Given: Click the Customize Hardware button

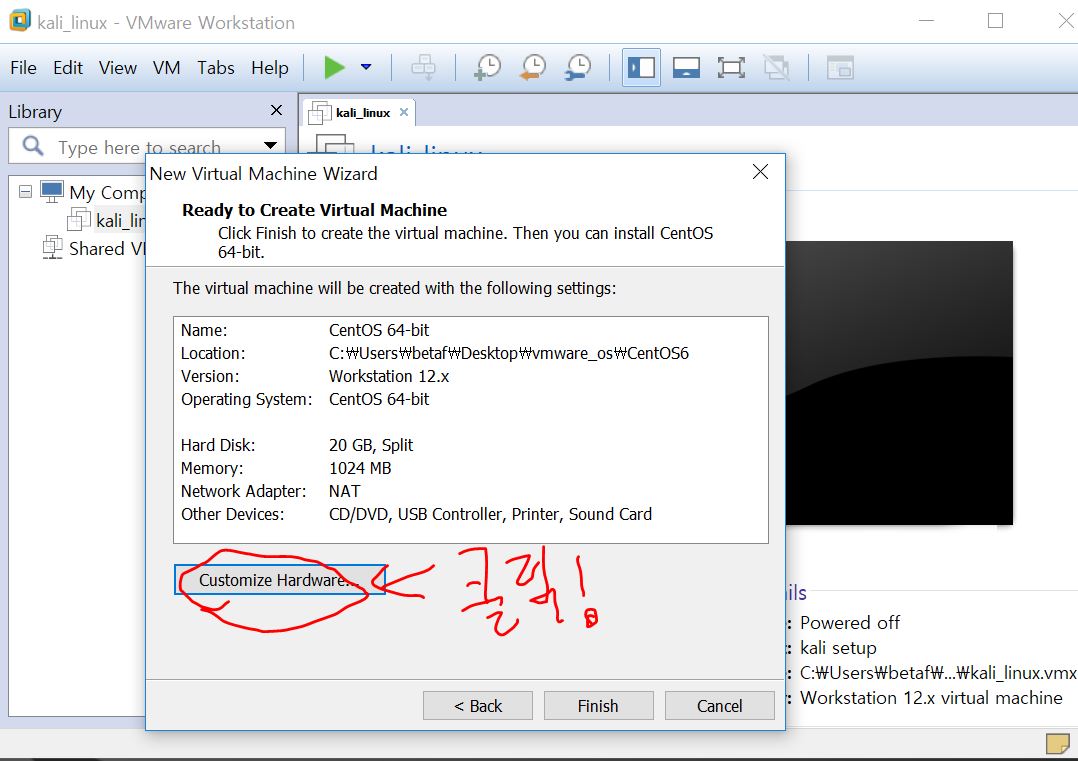Looking at the screenshot, I should [279, 580].
